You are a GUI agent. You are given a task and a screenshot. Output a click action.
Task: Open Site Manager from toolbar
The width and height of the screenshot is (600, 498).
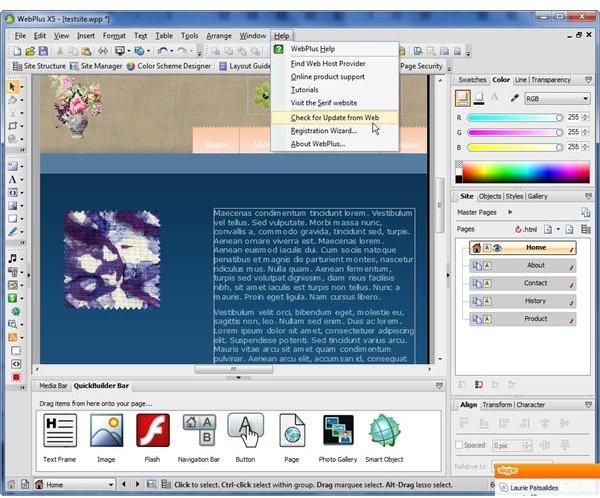96,66
